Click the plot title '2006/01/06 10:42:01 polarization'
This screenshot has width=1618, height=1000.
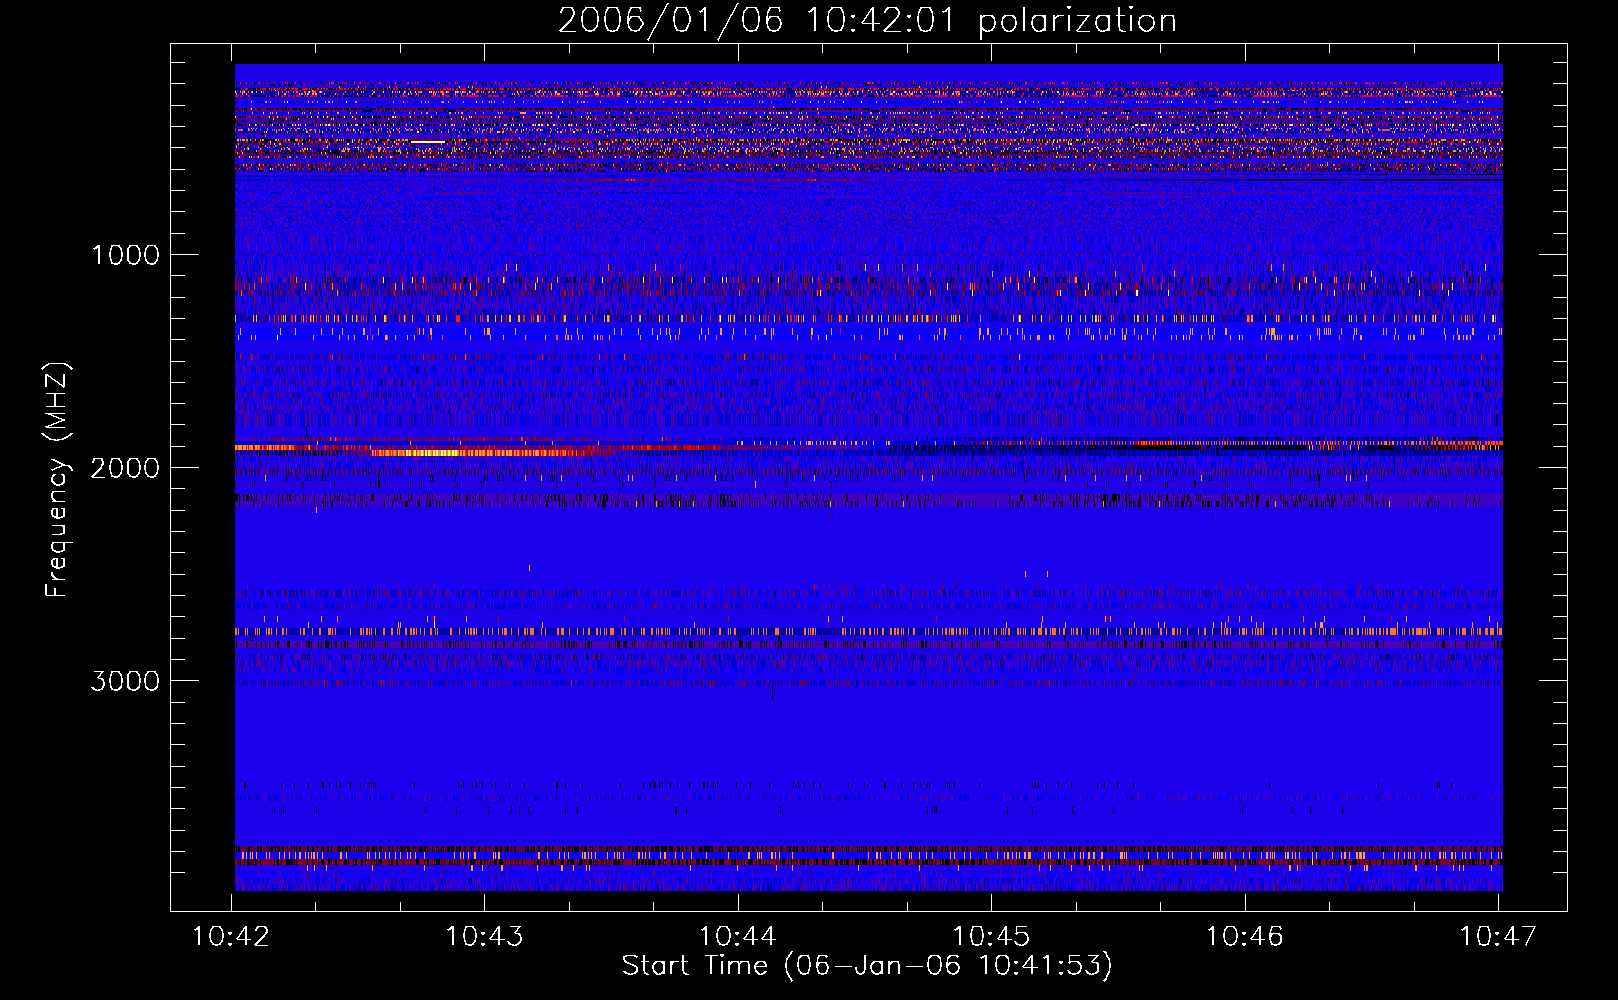pyautogui.click(x=867, y=20)
